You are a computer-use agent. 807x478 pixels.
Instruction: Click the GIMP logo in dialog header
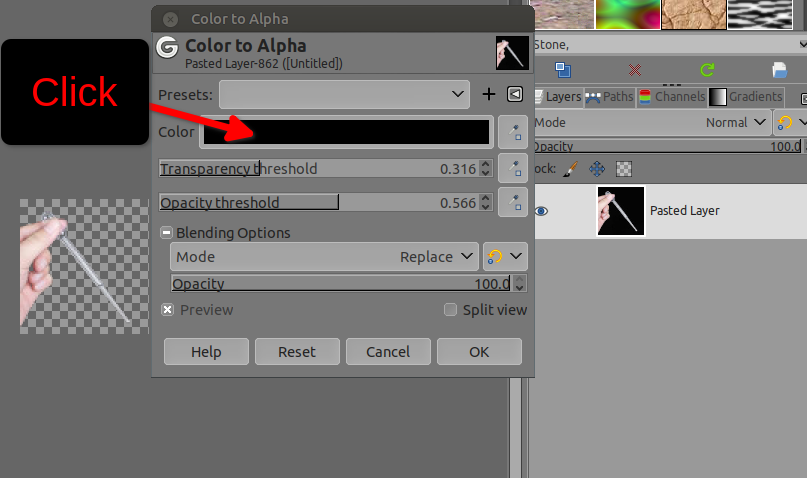point(167,48)
